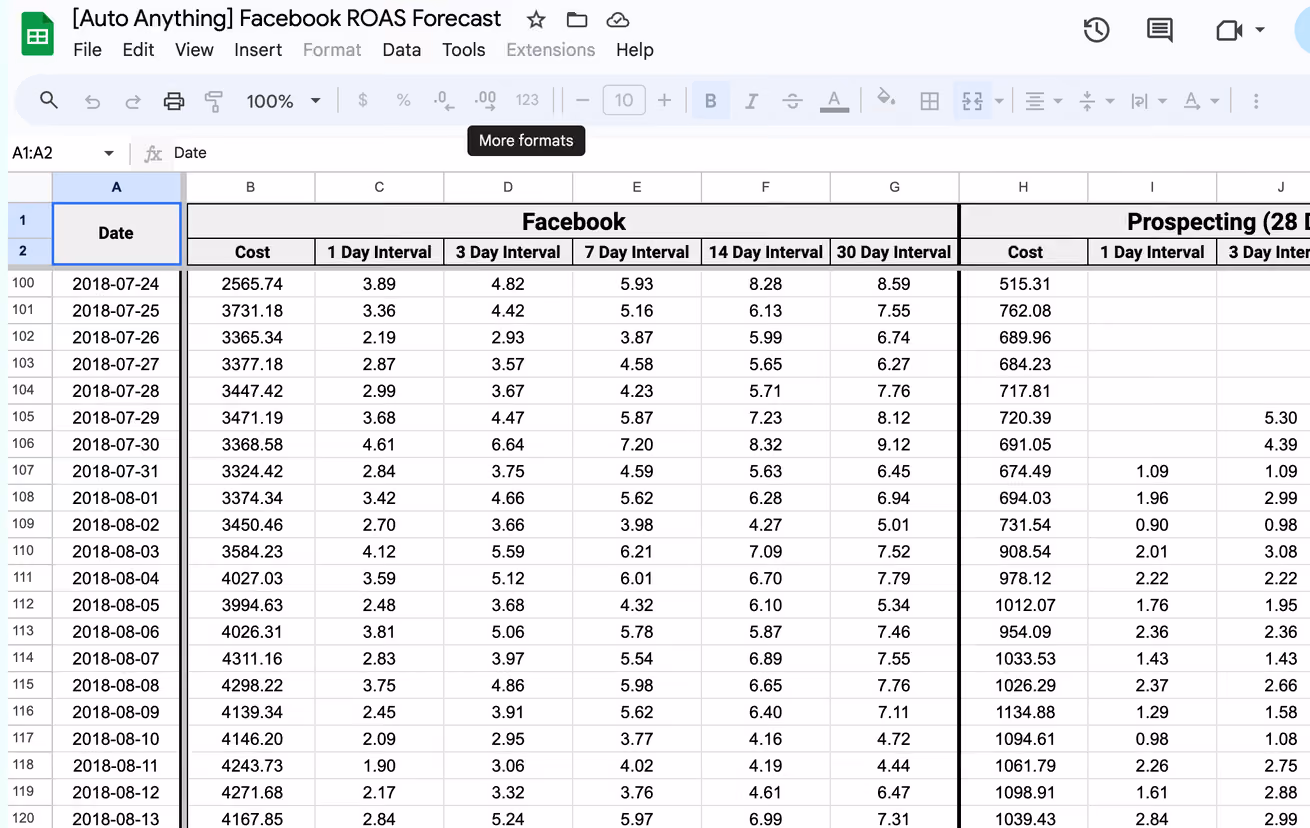Undo the last action
Image resolution: width=1310 pixels, height=828 pixels.
click(92, 101)
